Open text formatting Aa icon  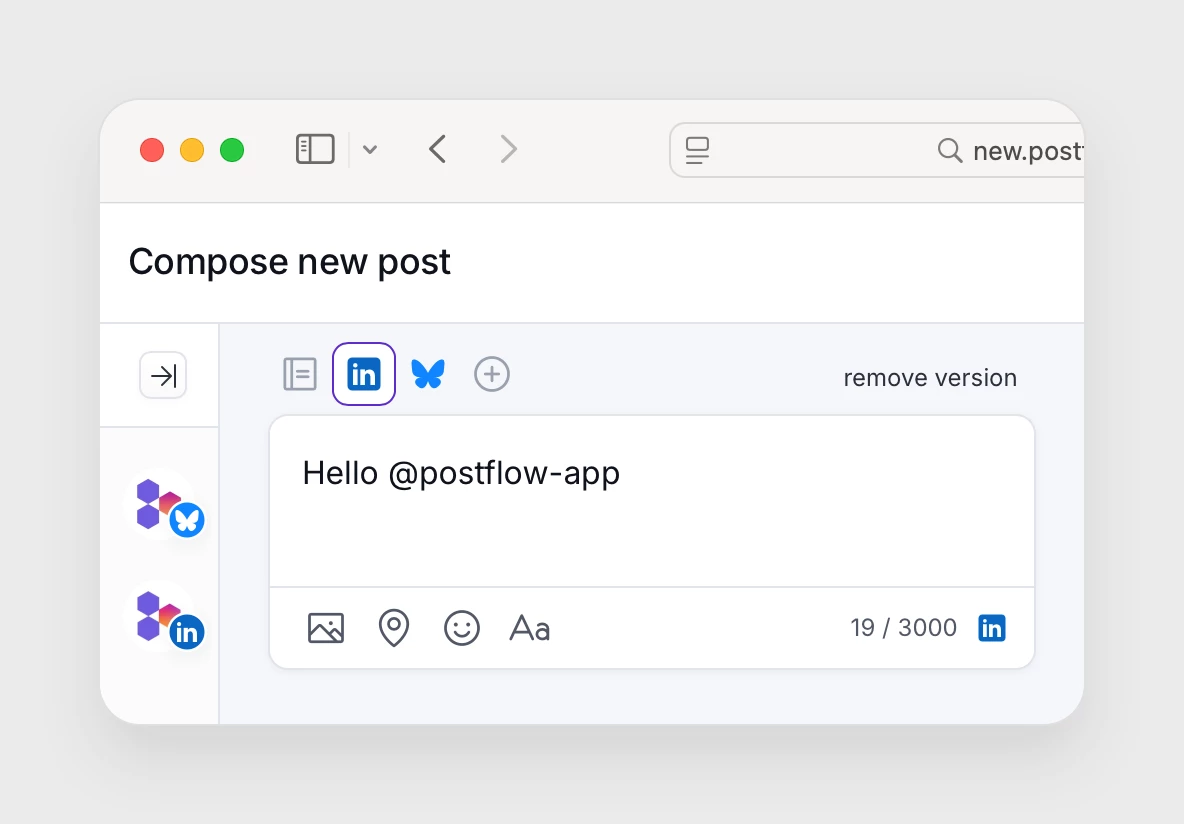pos(530,628)
